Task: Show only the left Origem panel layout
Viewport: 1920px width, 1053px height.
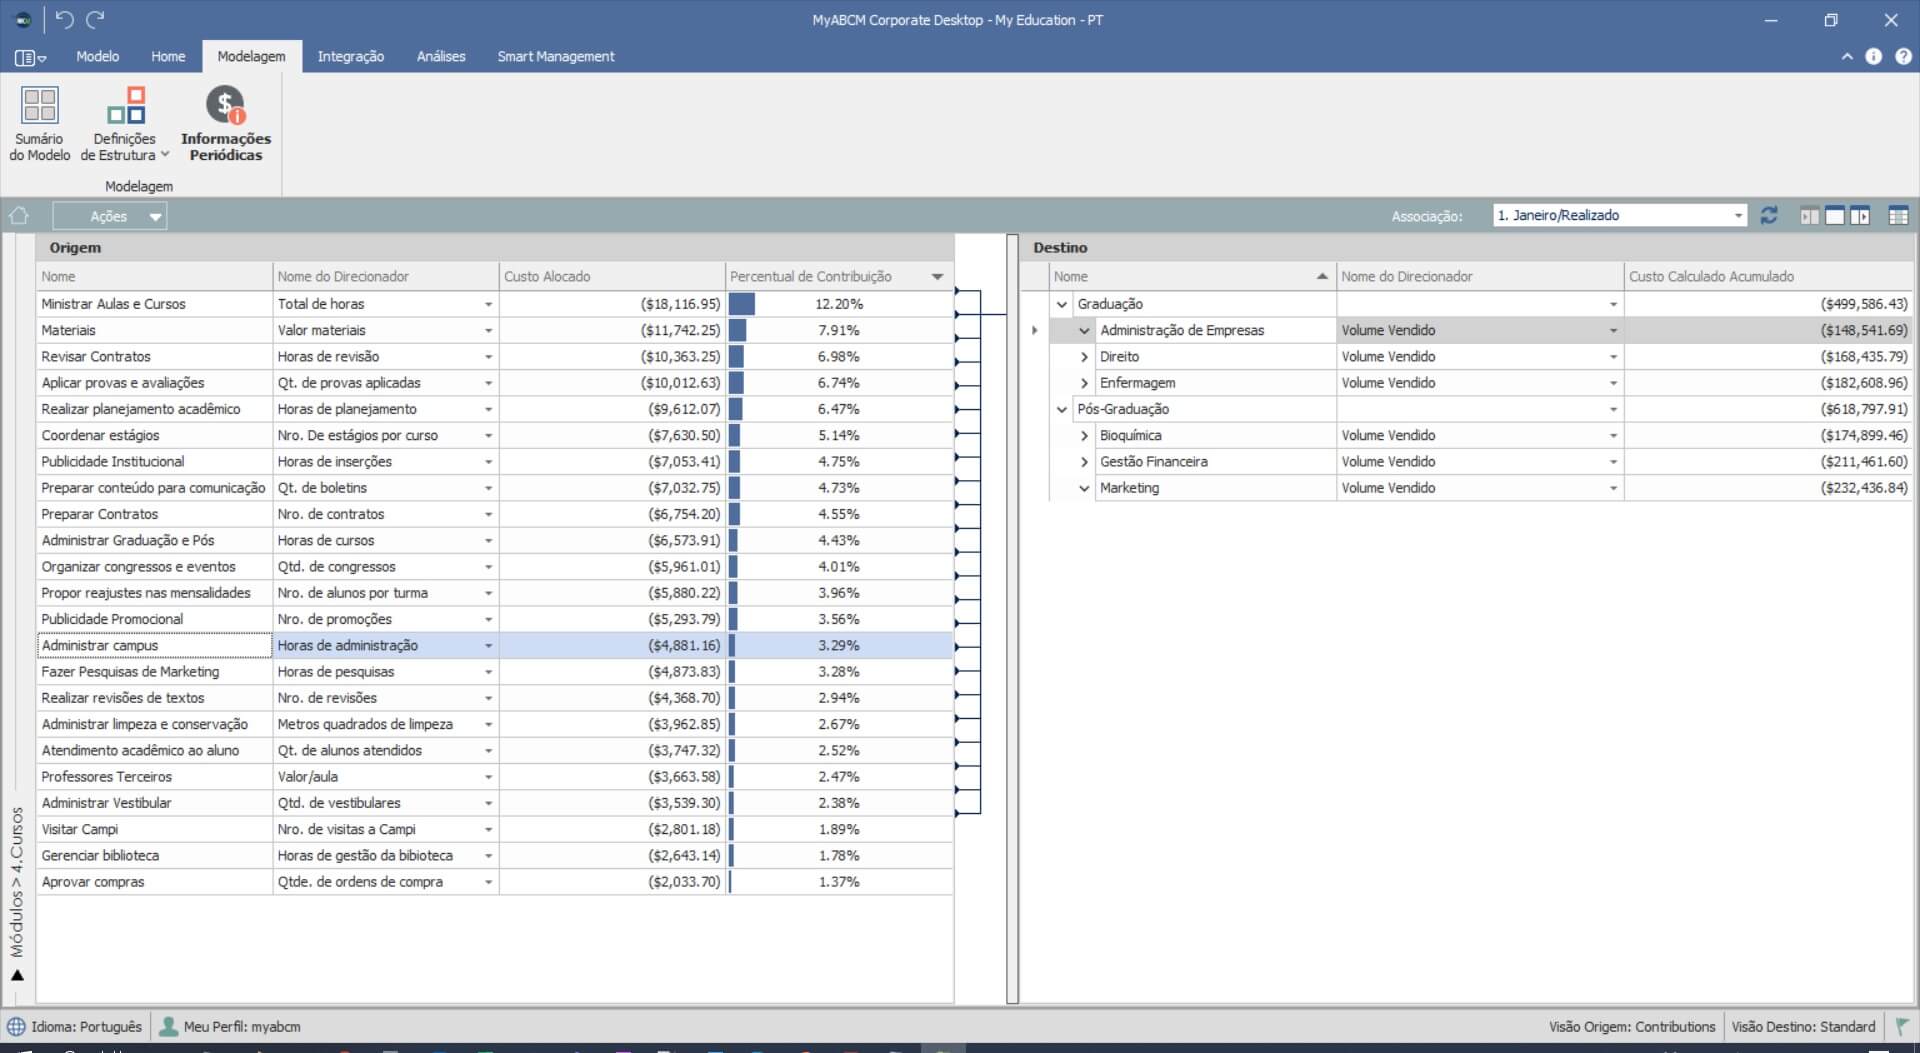Action: point(1809,216)
